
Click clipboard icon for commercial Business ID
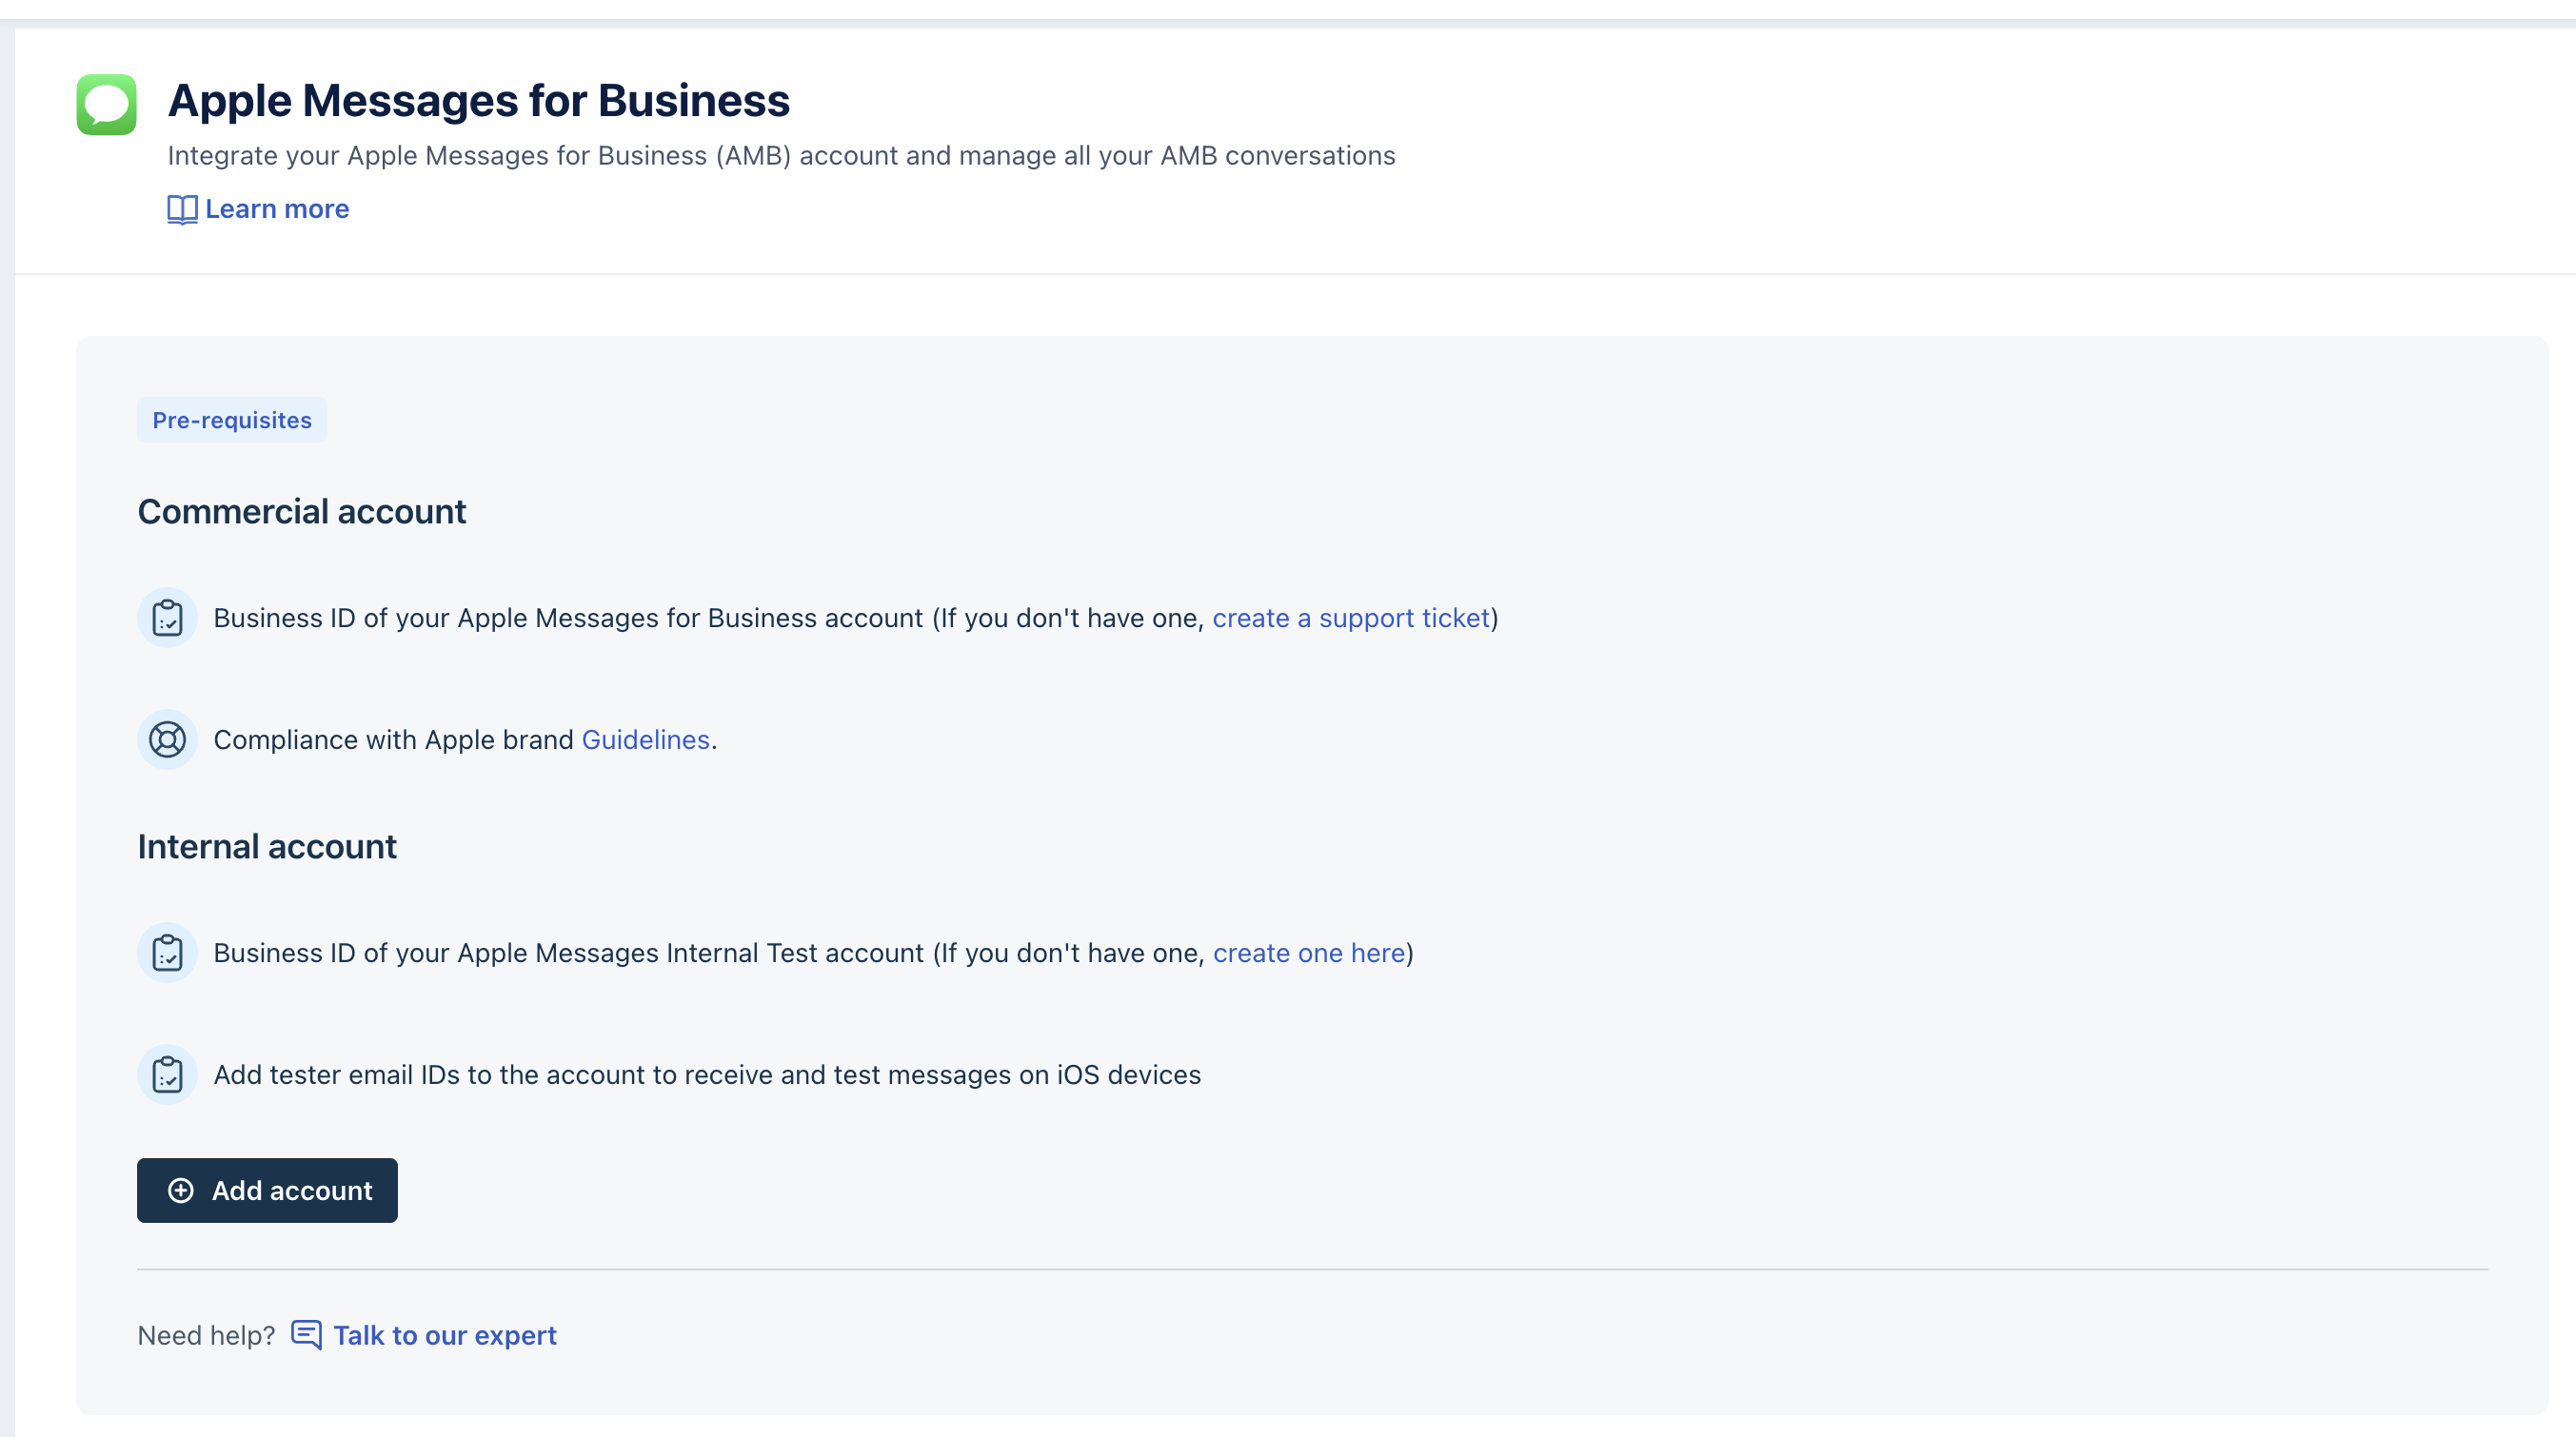click(x=167, y=618)
